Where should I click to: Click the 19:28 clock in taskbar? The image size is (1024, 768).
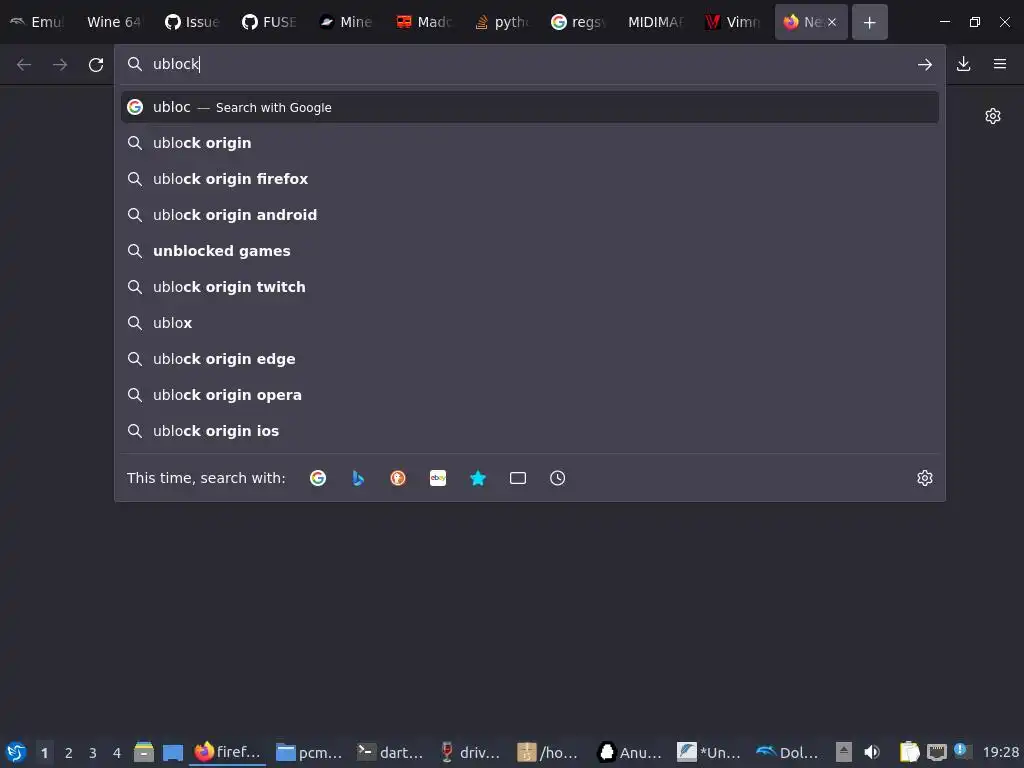coord(1000,753)
